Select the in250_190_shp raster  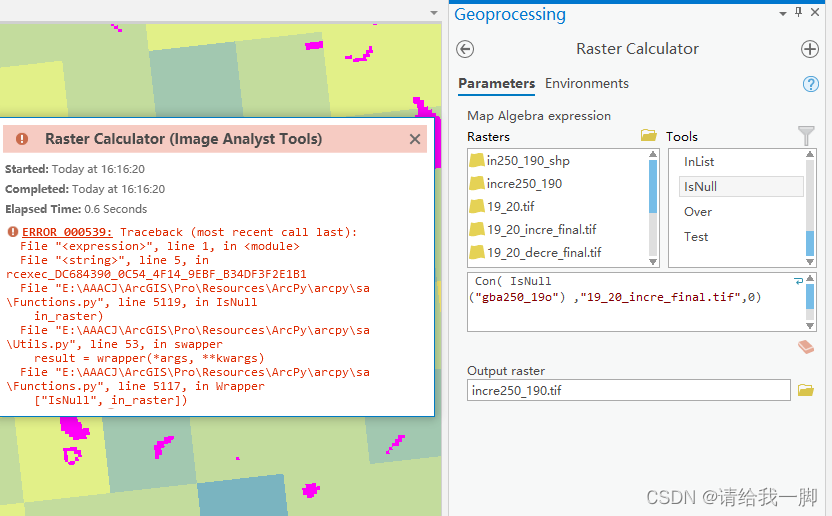528,161
